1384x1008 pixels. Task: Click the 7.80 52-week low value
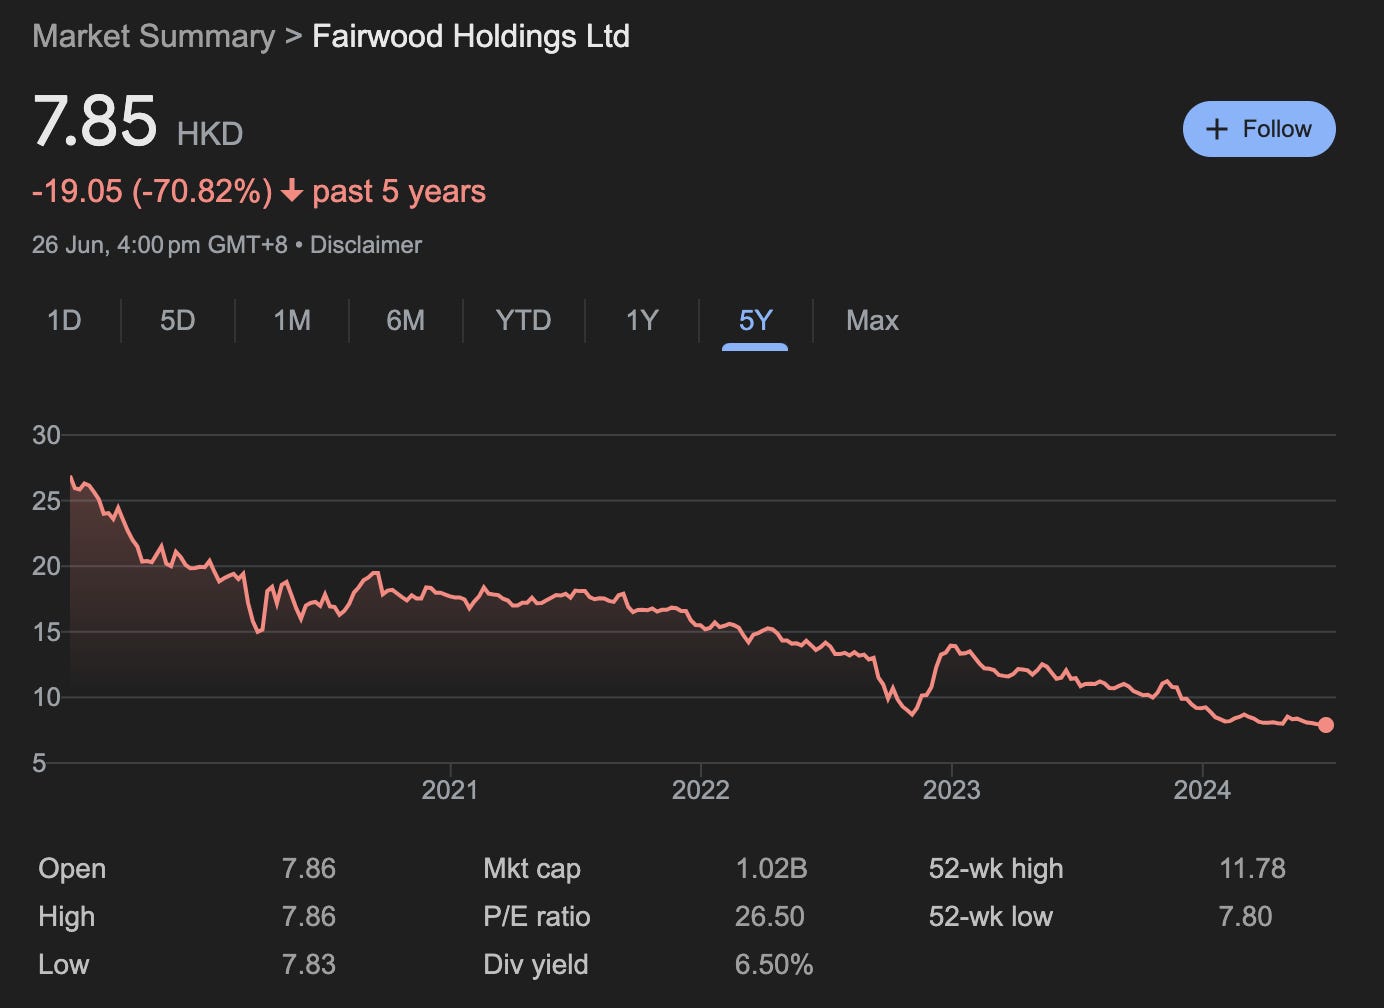pyautogui.click(x=1246, y=916)
